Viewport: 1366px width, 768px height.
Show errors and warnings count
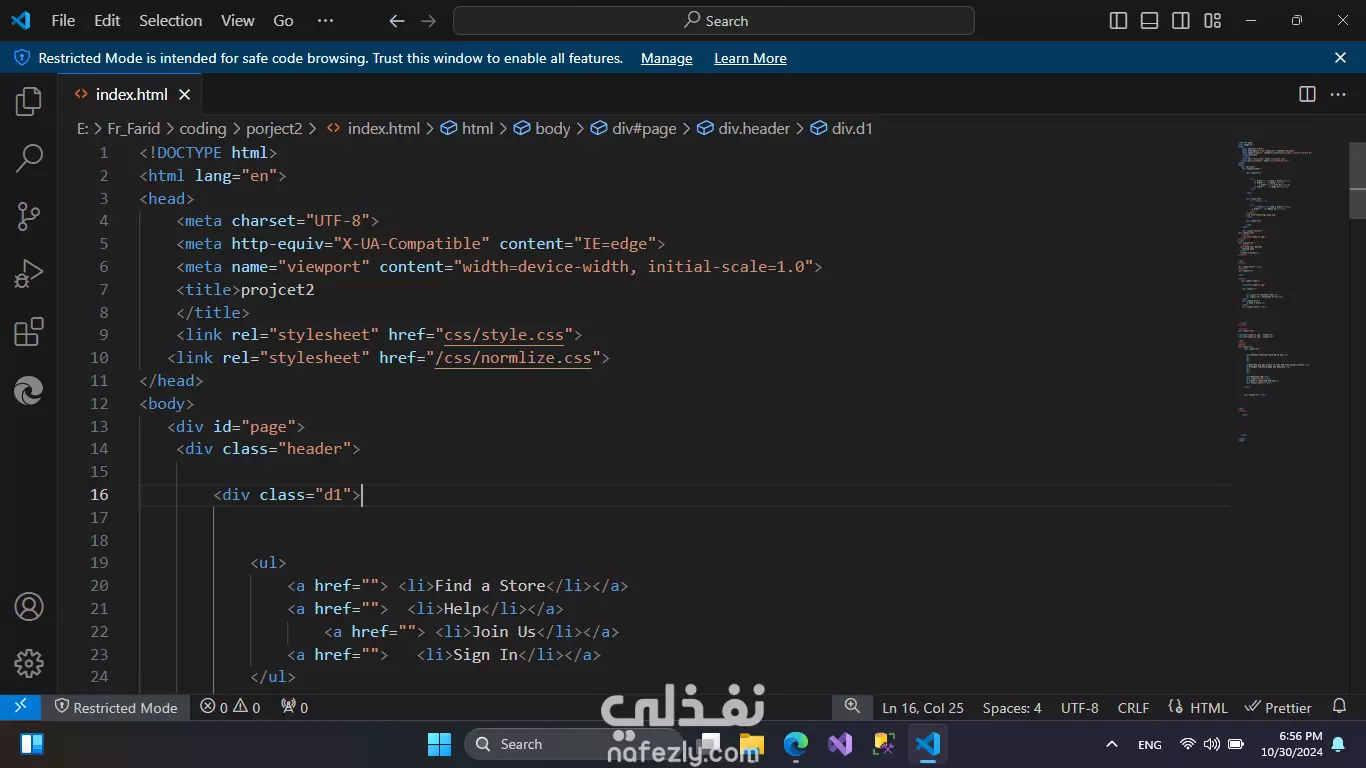pos(230,707)
